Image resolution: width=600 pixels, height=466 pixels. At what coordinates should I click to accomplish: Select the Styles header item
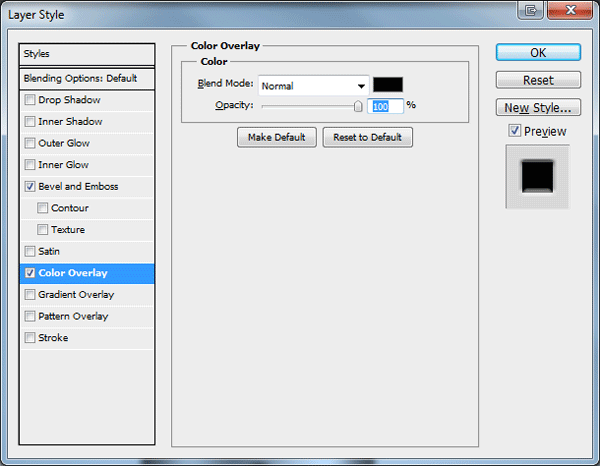[x=87, y=54]
